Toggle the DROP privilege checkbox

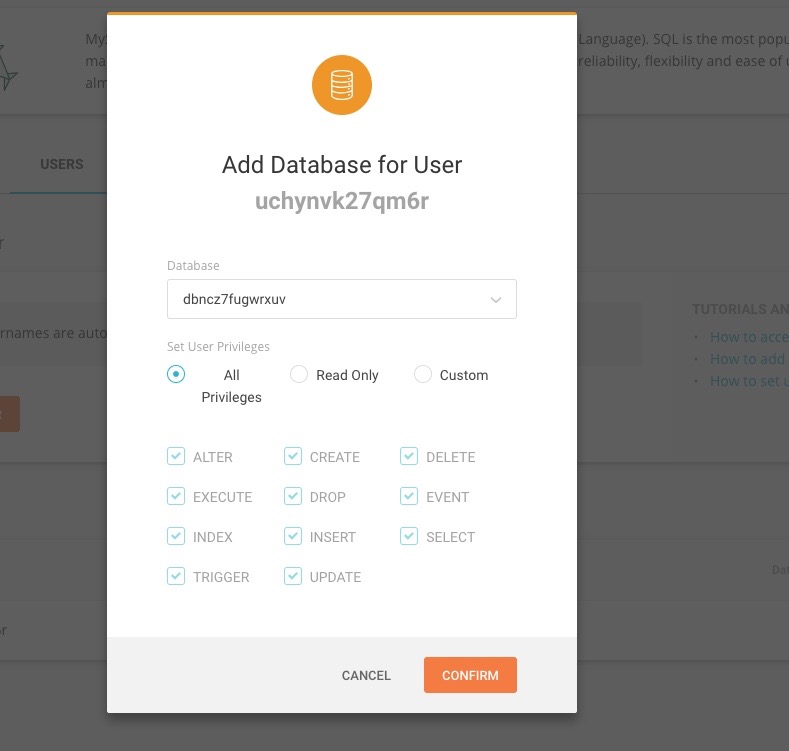click(293, 497)
